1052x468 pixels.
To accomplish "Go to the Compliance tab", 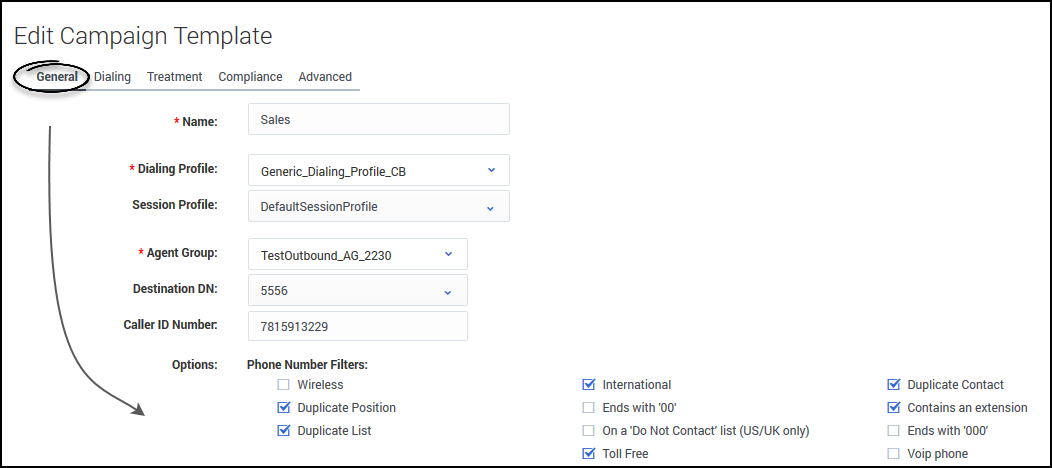I will (x=250, y=76).
